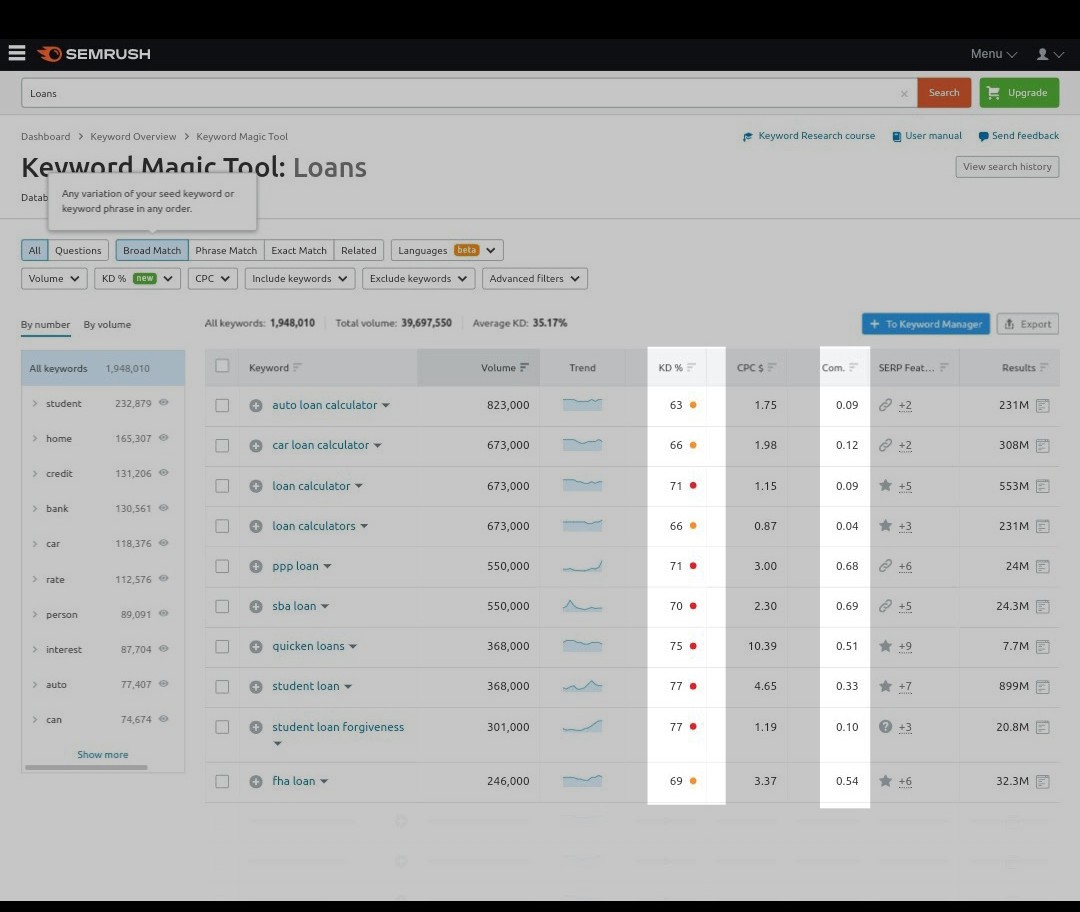
Task: Open SERP snapshot icon for fha loan
Action: point(1043,781)
